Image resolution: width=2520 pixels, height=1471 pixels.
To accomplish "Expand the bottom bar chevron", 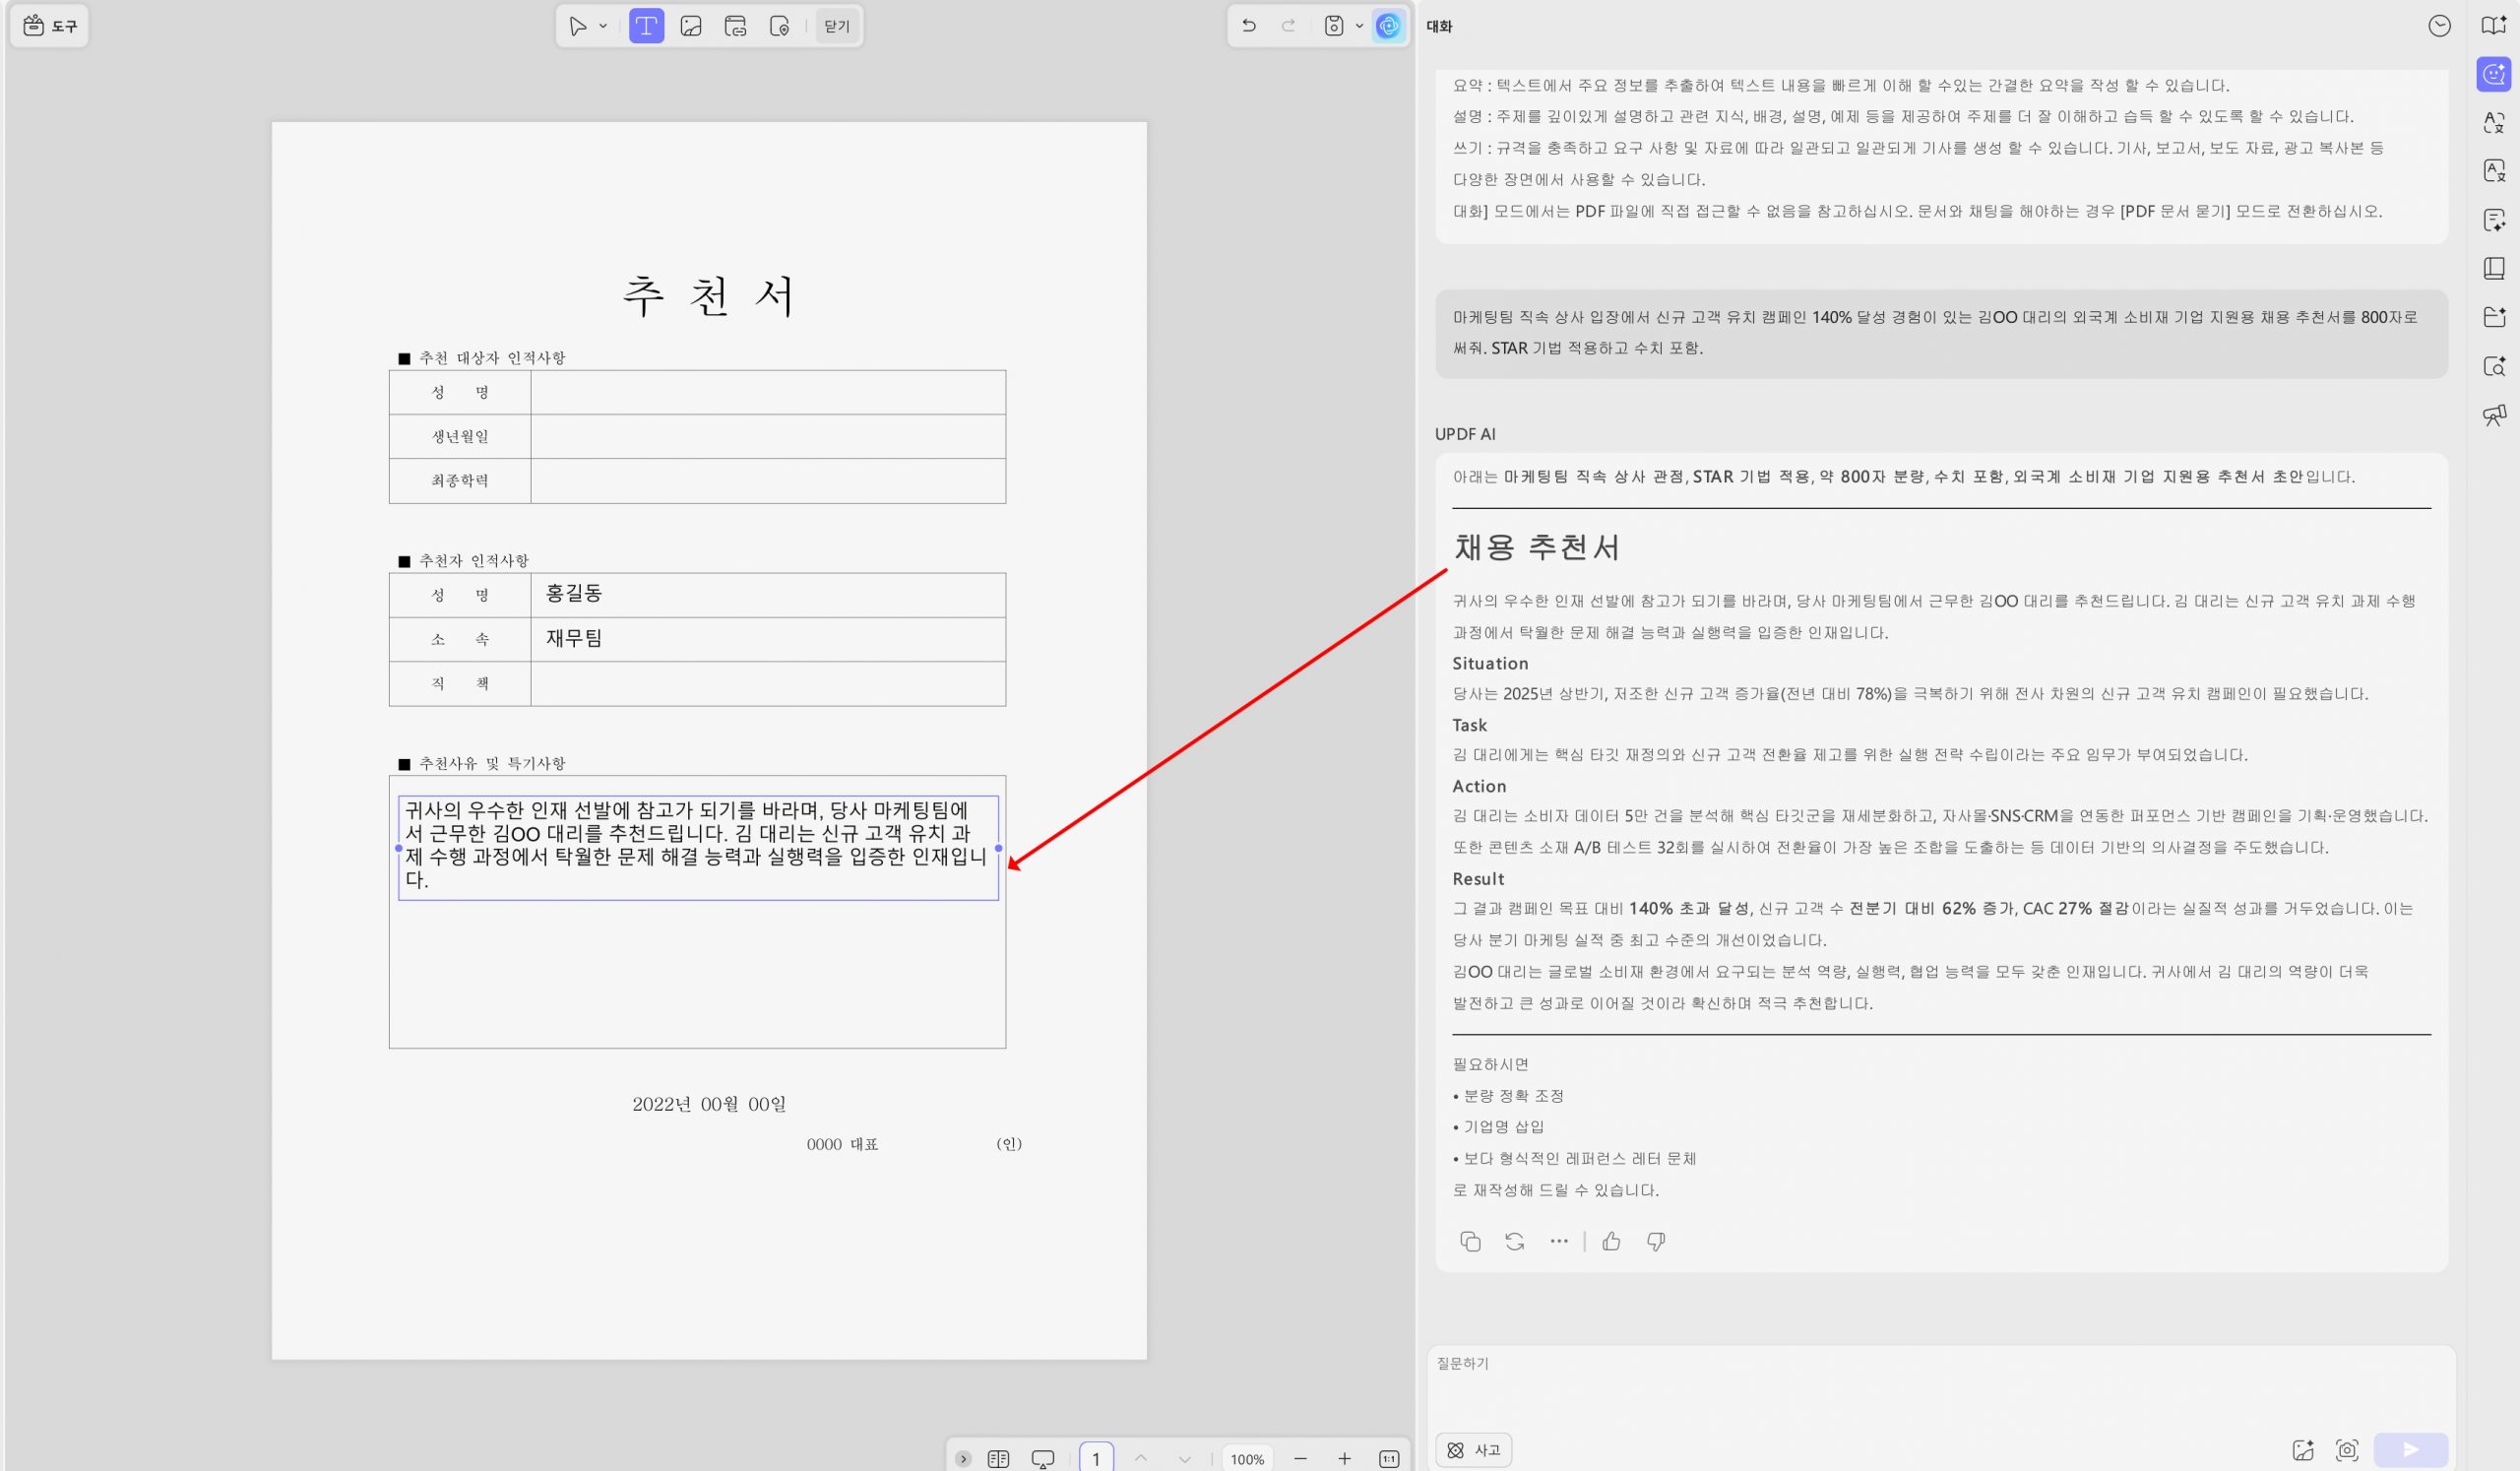I will [963, 1459].
